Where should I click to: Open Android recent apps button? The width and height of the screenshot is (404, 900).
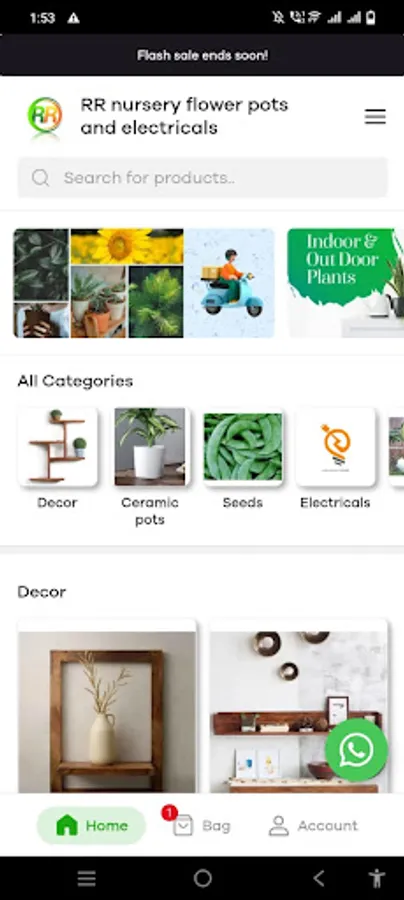coord(87,878)
